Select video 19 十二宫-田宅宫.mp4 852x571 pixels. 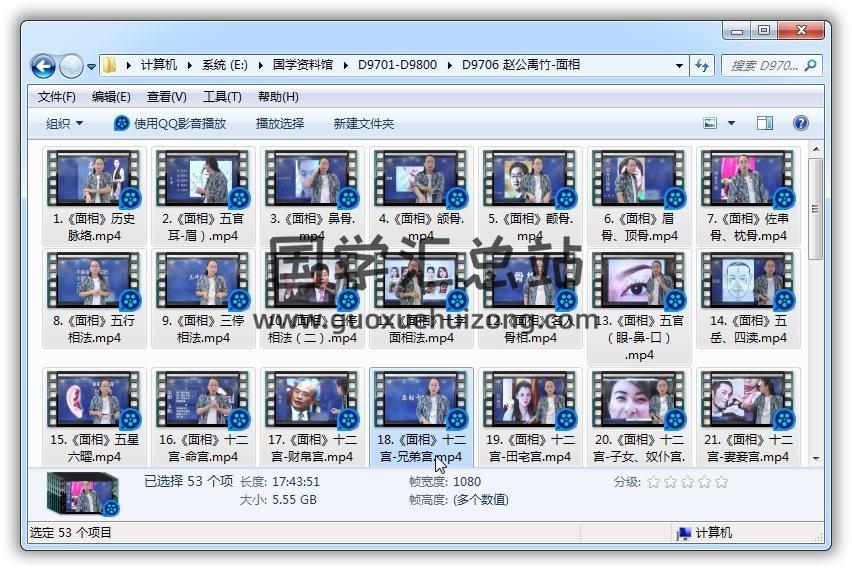[x=530, y=417]
